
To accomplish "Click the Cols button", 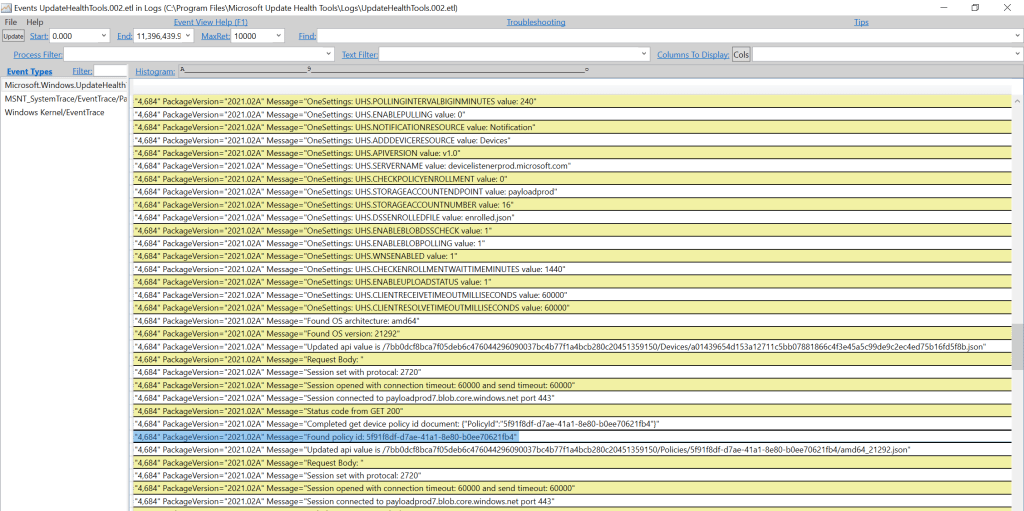I will coord(741,54).
